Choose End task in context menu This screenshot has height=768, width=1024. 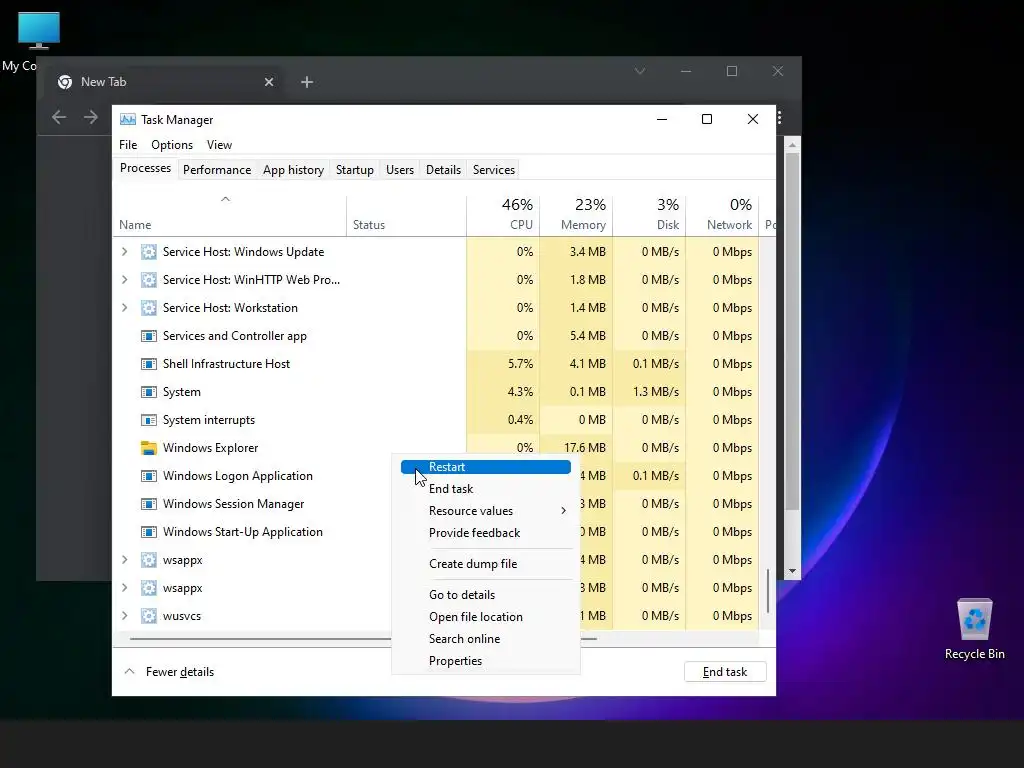[486, 489]
